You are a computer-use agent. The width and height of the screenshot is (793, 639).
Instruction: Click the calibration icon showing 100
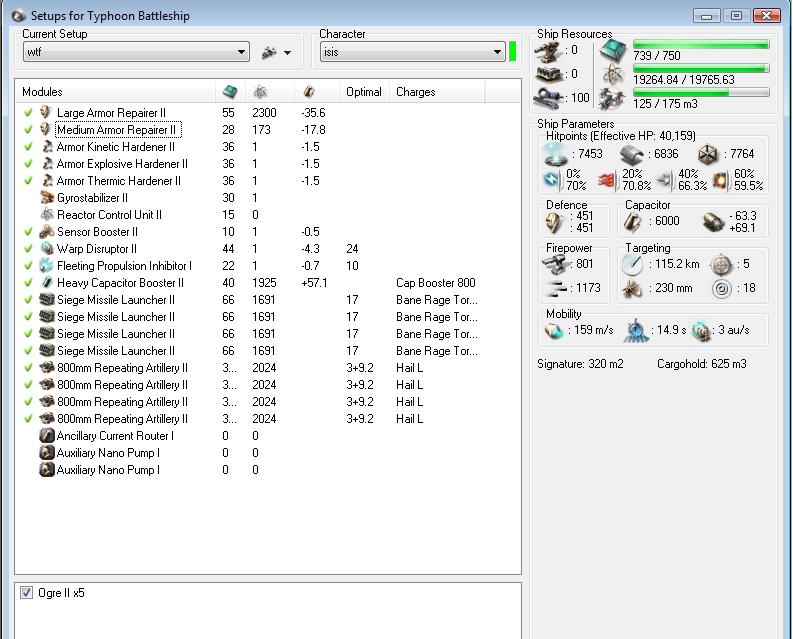(x=549, y=97)
